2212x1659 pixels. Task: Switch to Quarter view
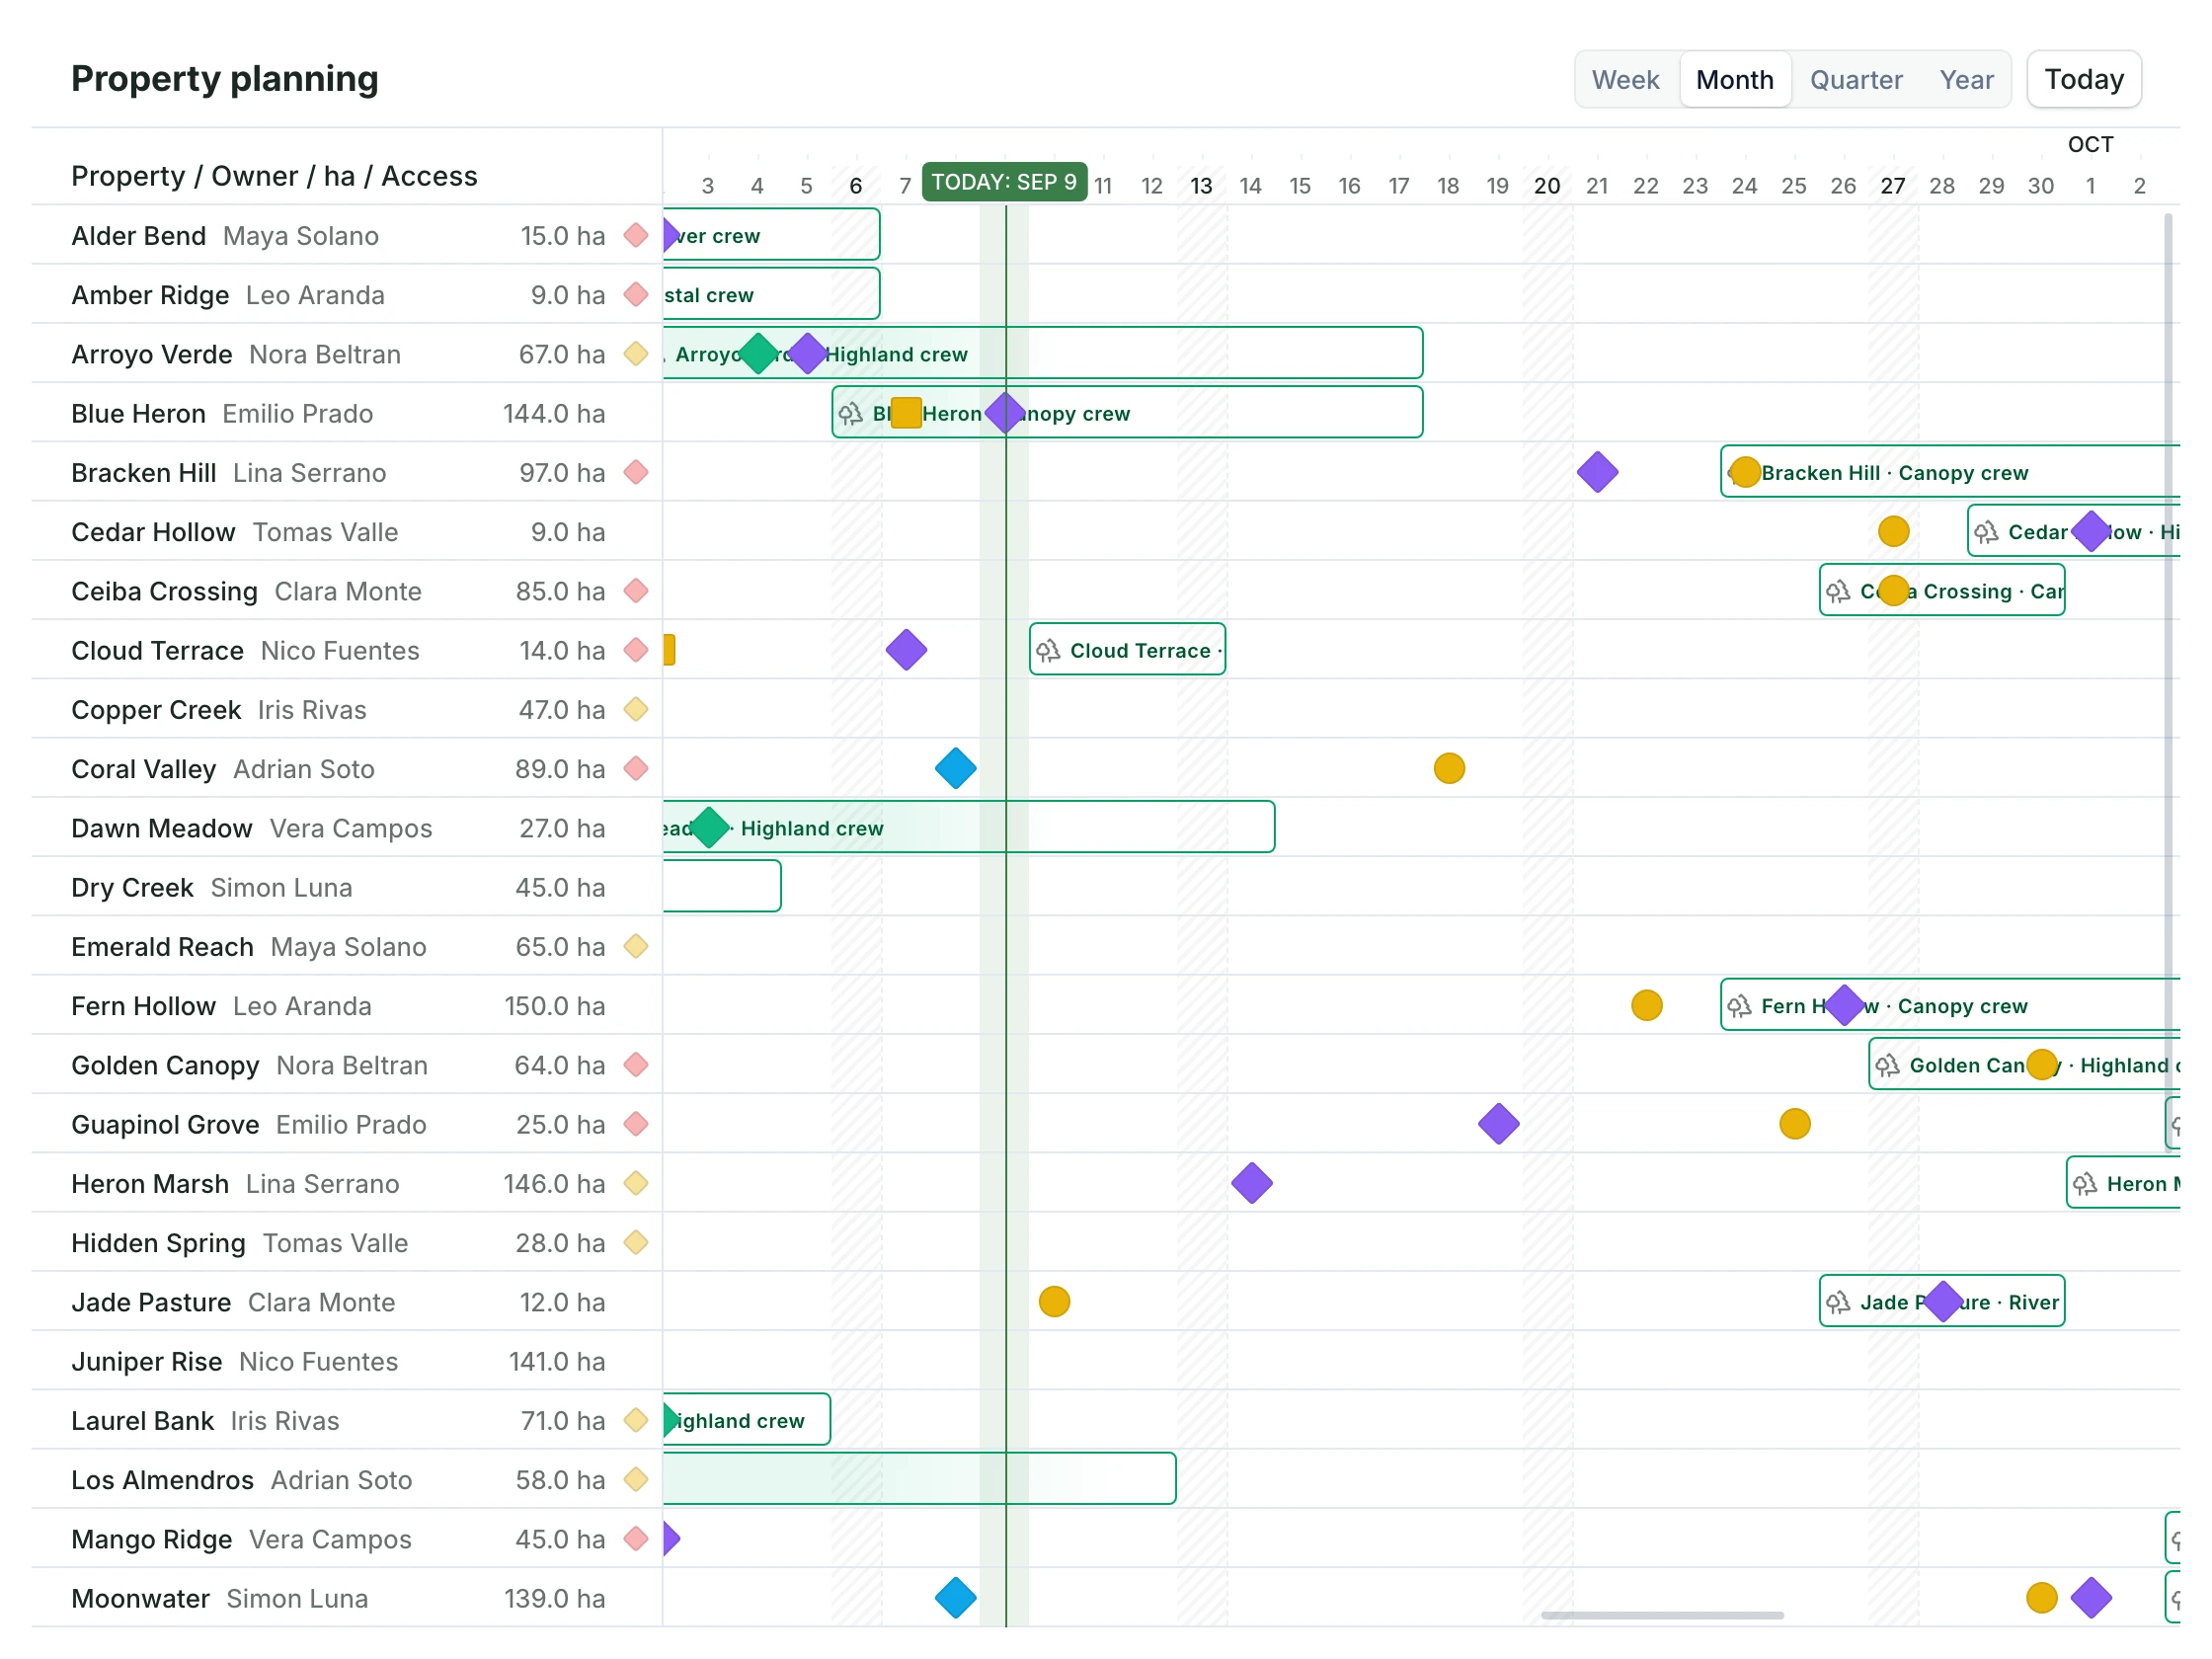(1855, 79)
